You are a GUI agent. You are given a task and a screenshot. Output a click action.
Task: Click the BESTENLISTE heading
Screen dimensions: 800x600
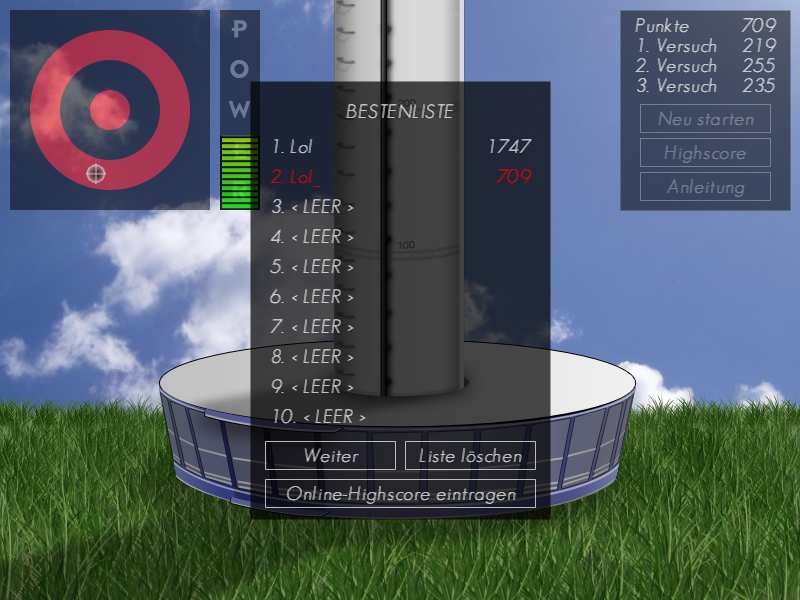[x=399, y=111]
